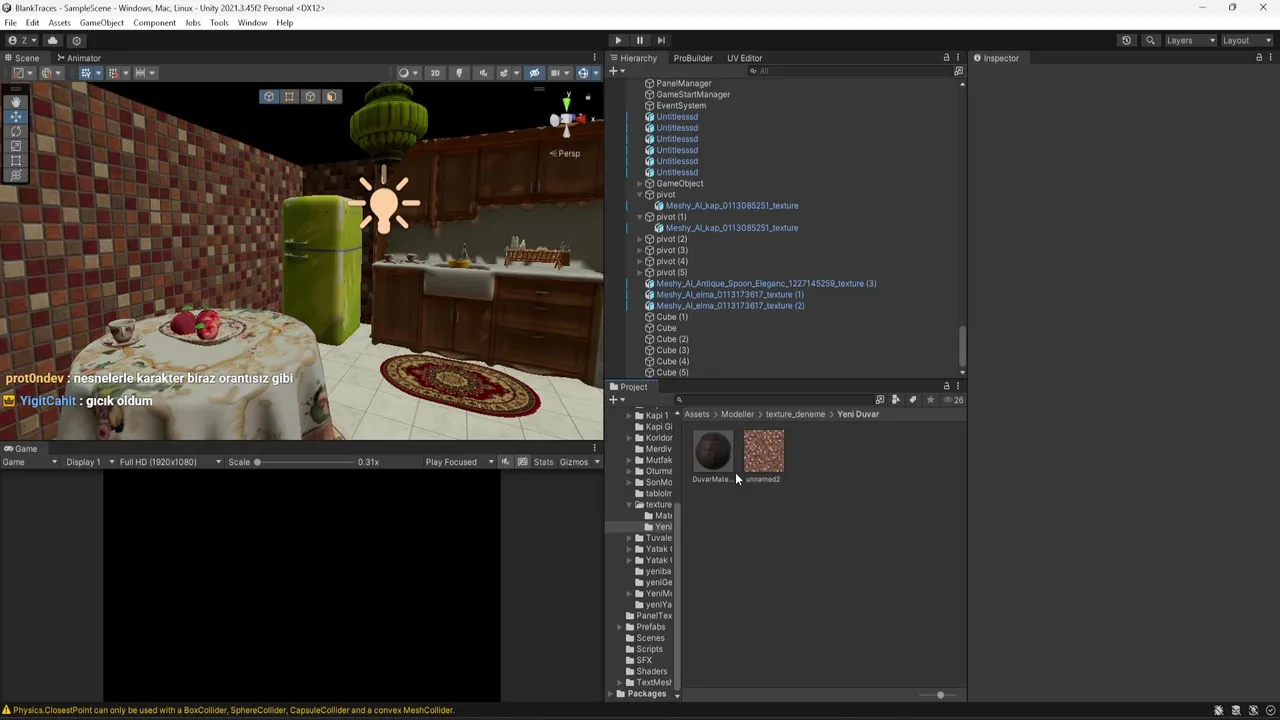Switch to the ProBuilder tab
1280x720 pixels.
coord(692,58)
